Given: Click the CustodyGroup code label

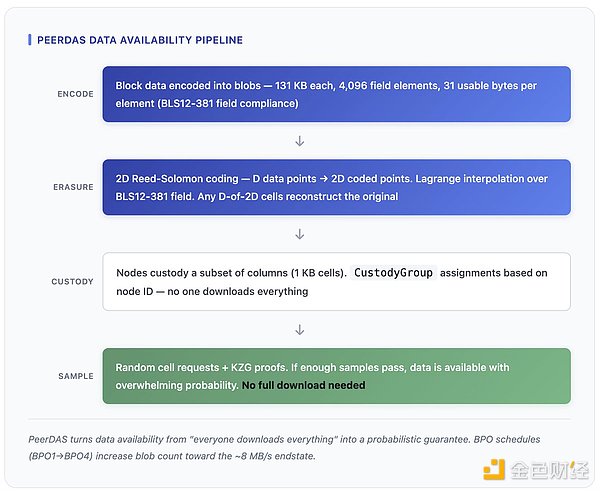Looking at the screenshot, I should click(x=394, y=272).
